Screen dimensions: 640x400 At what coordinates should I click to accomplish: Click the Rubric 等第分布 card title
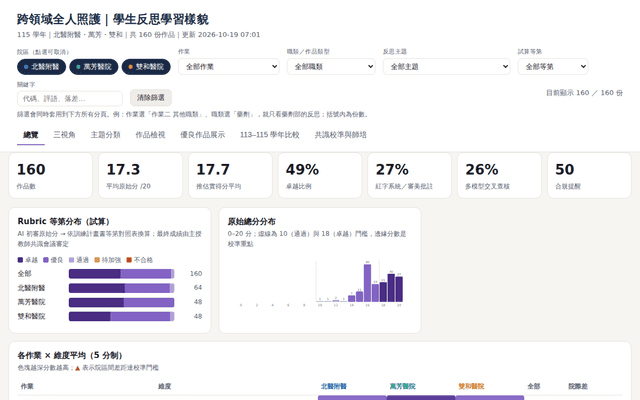(64, 222)
